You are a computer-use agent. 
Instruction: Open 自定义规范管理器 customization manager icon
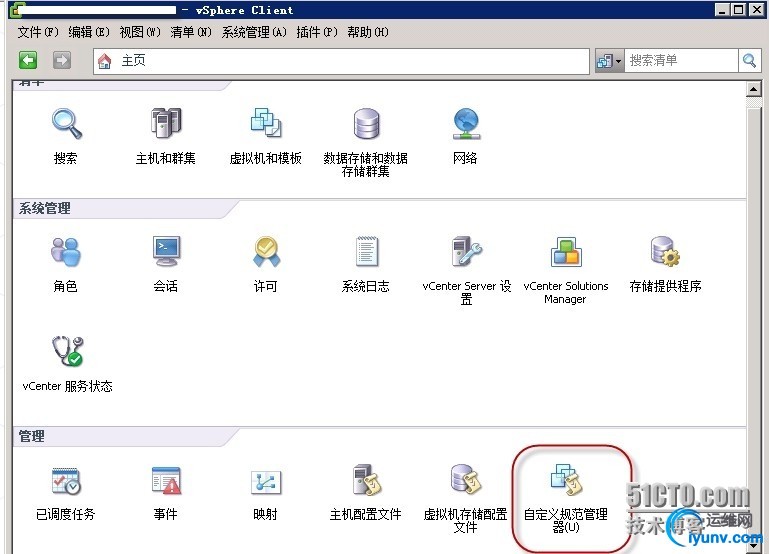[566, 479]
